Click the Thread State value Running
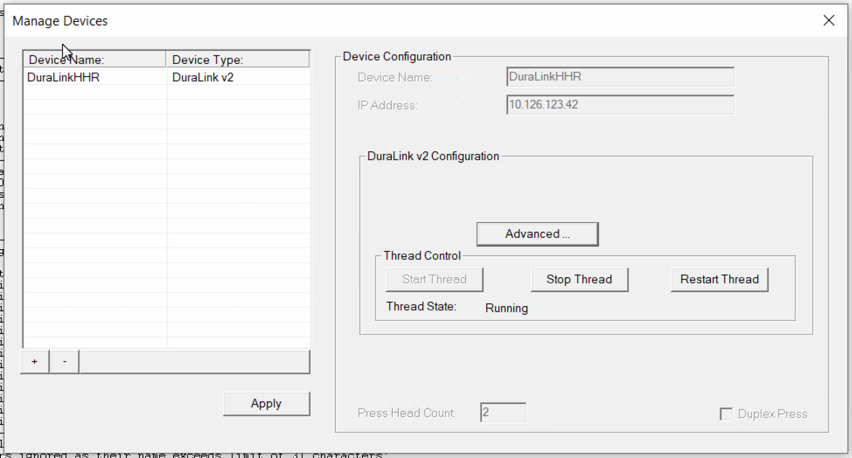 pyautogui.click(x=506, y=308)
